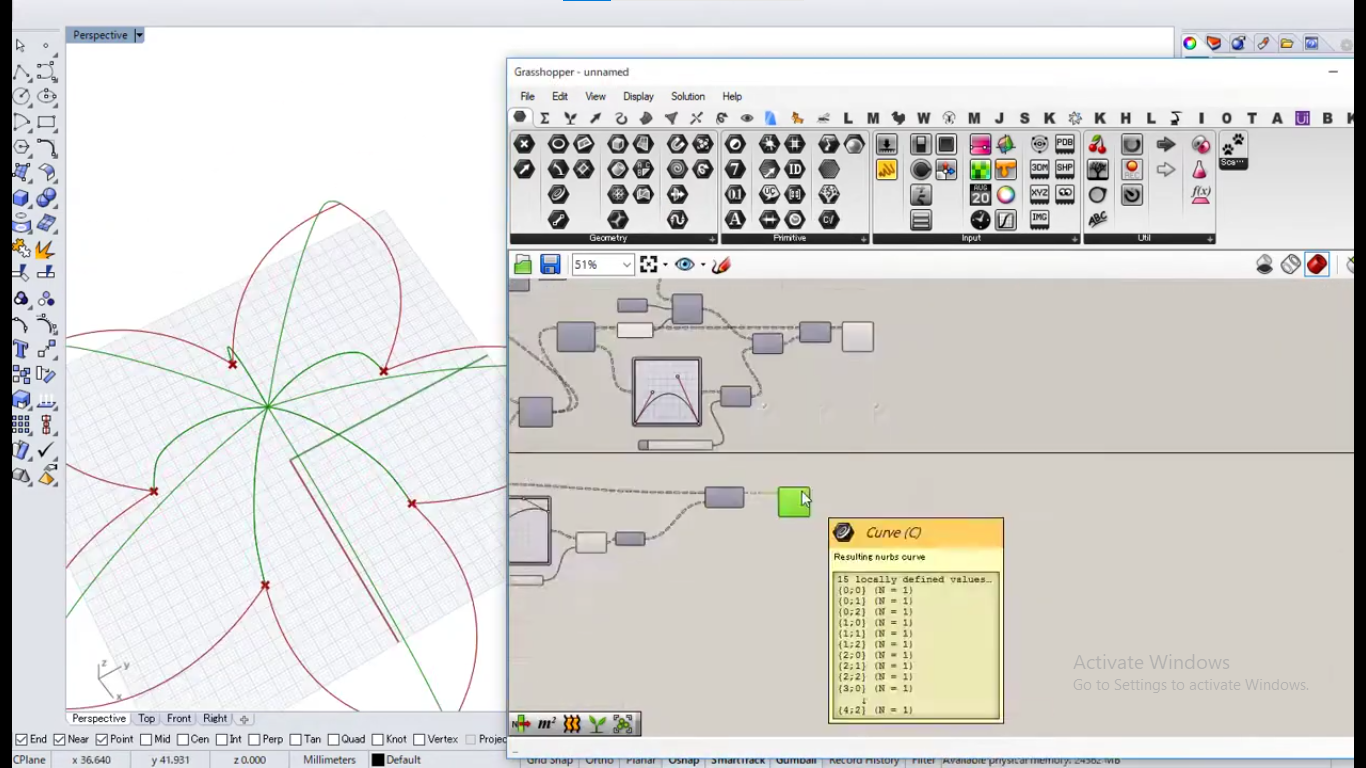This screenshot has height=768, width=1366.
Task: Click the m² area widget icon
Action: click(546, 723)
